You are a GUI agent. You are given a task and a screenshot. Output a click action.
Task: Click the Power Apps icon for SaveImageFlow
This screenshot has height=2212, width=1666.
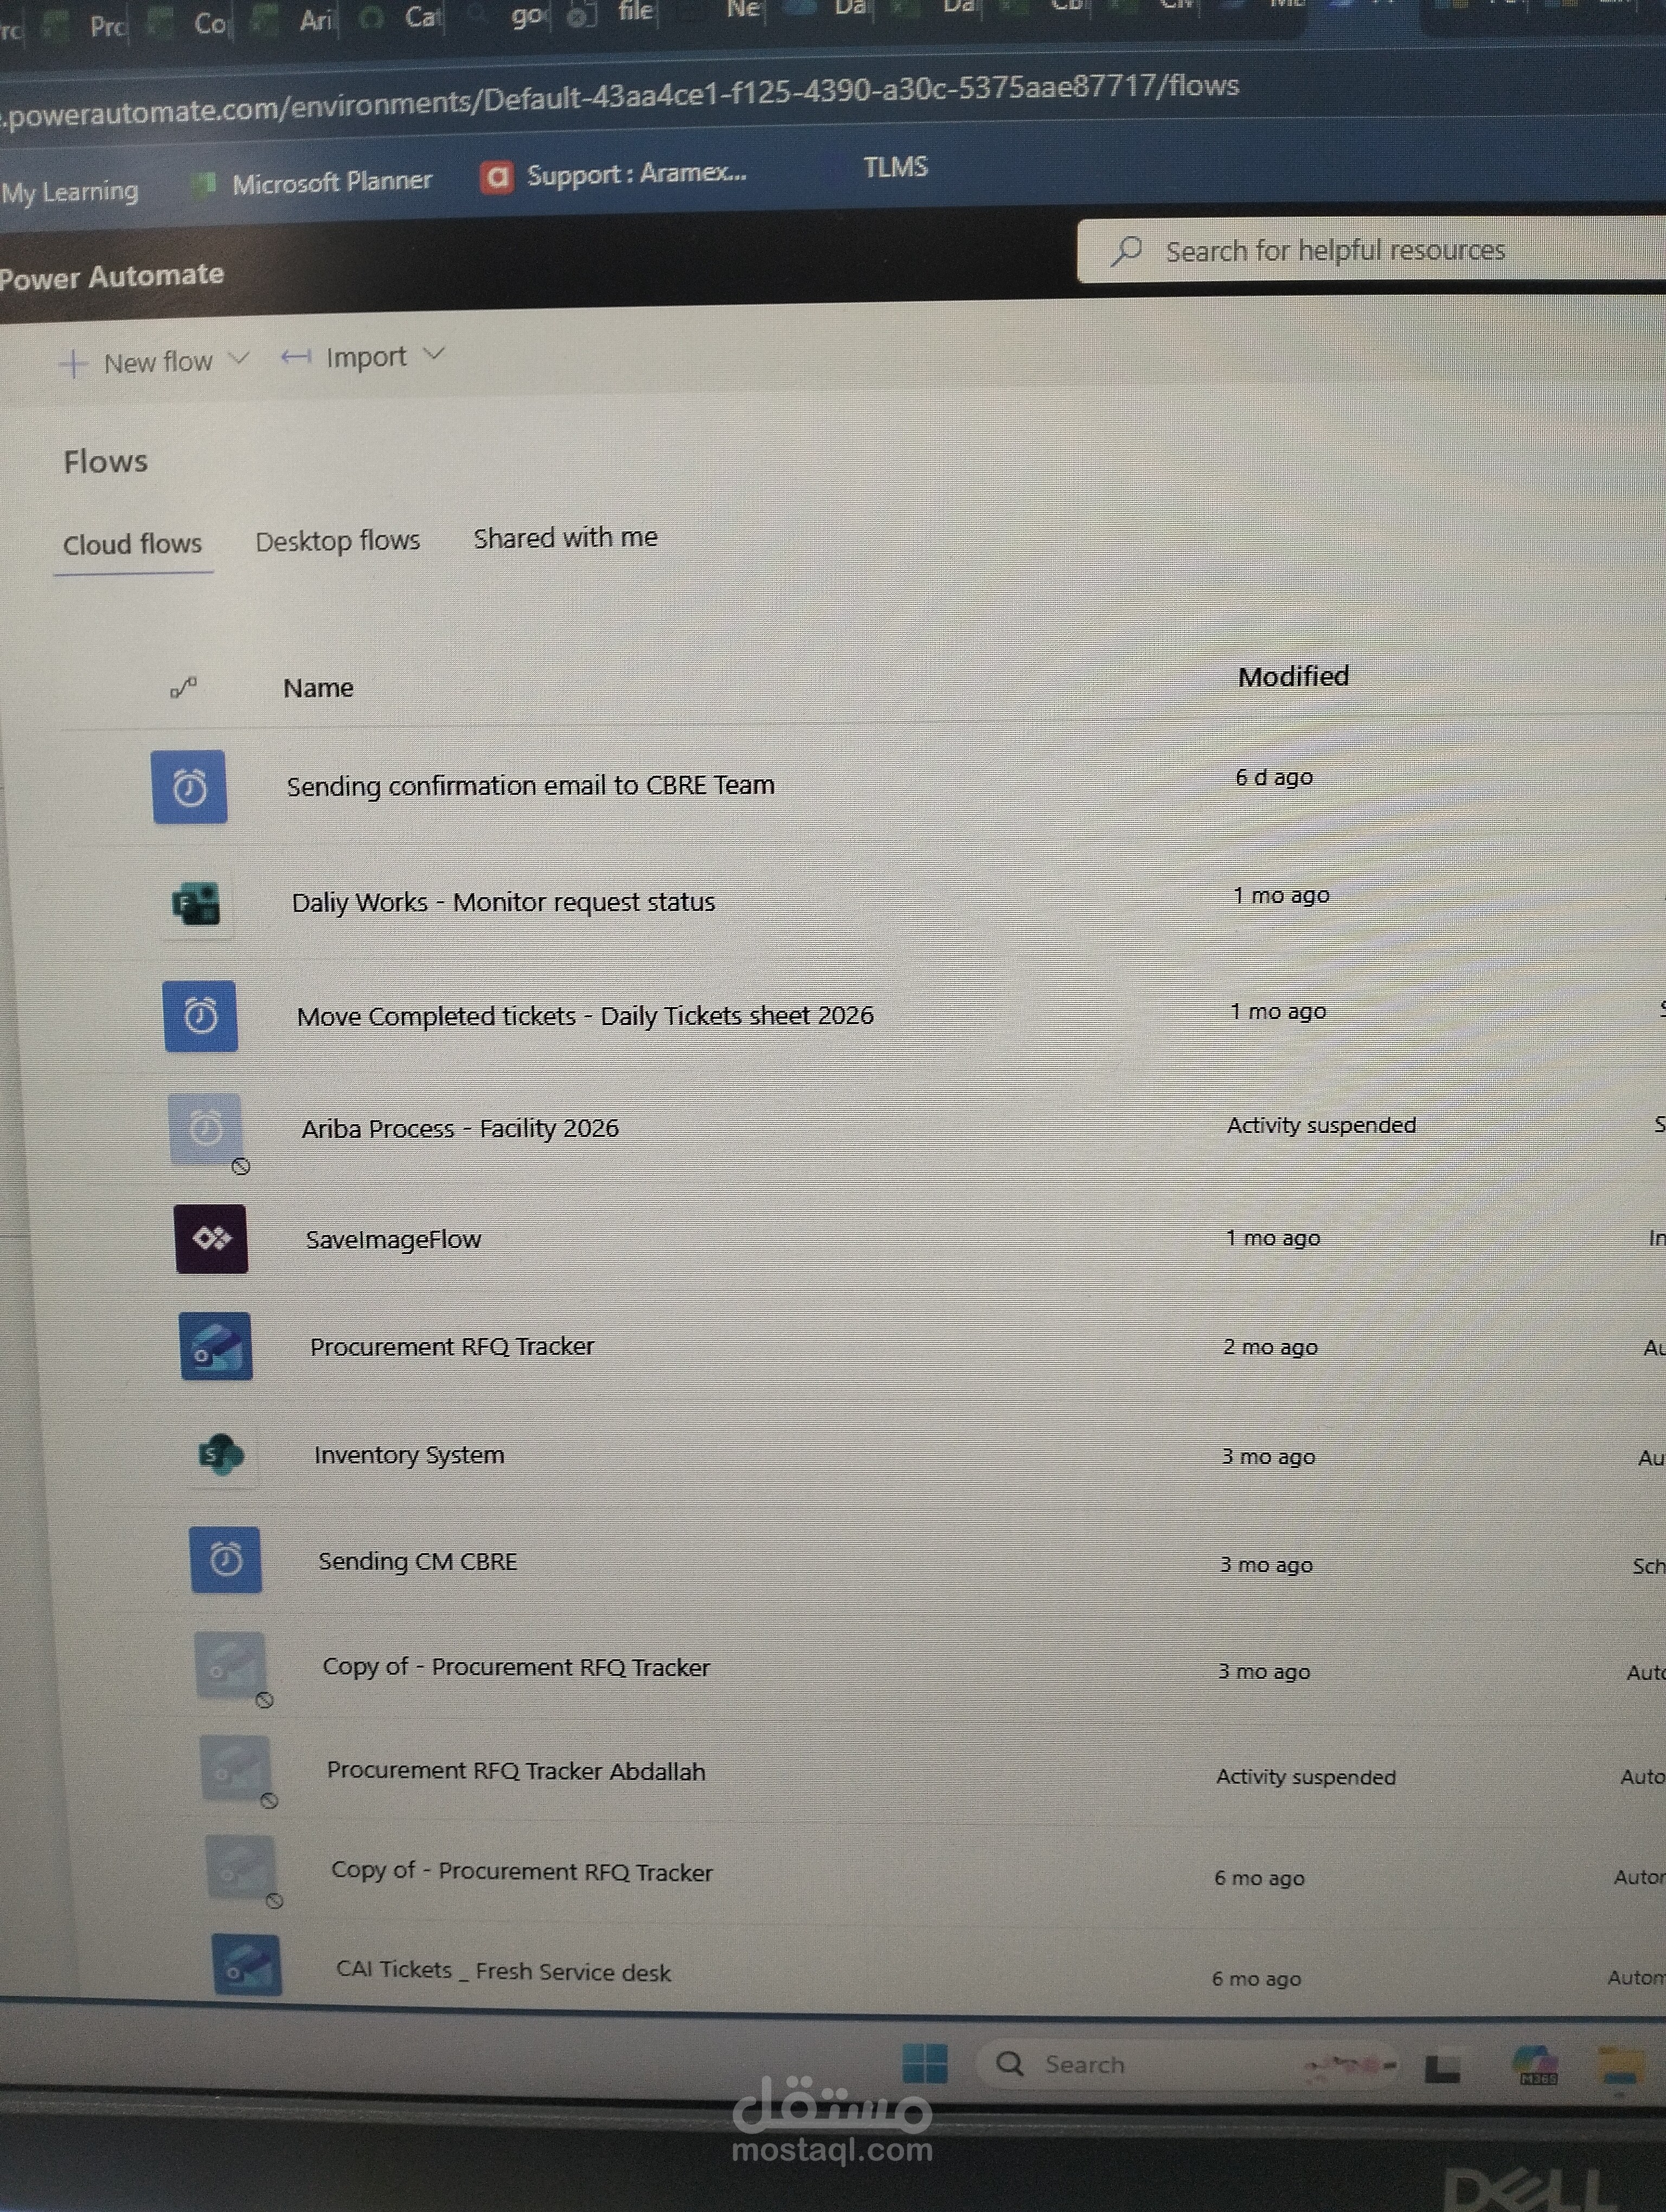pos(211,1239)
